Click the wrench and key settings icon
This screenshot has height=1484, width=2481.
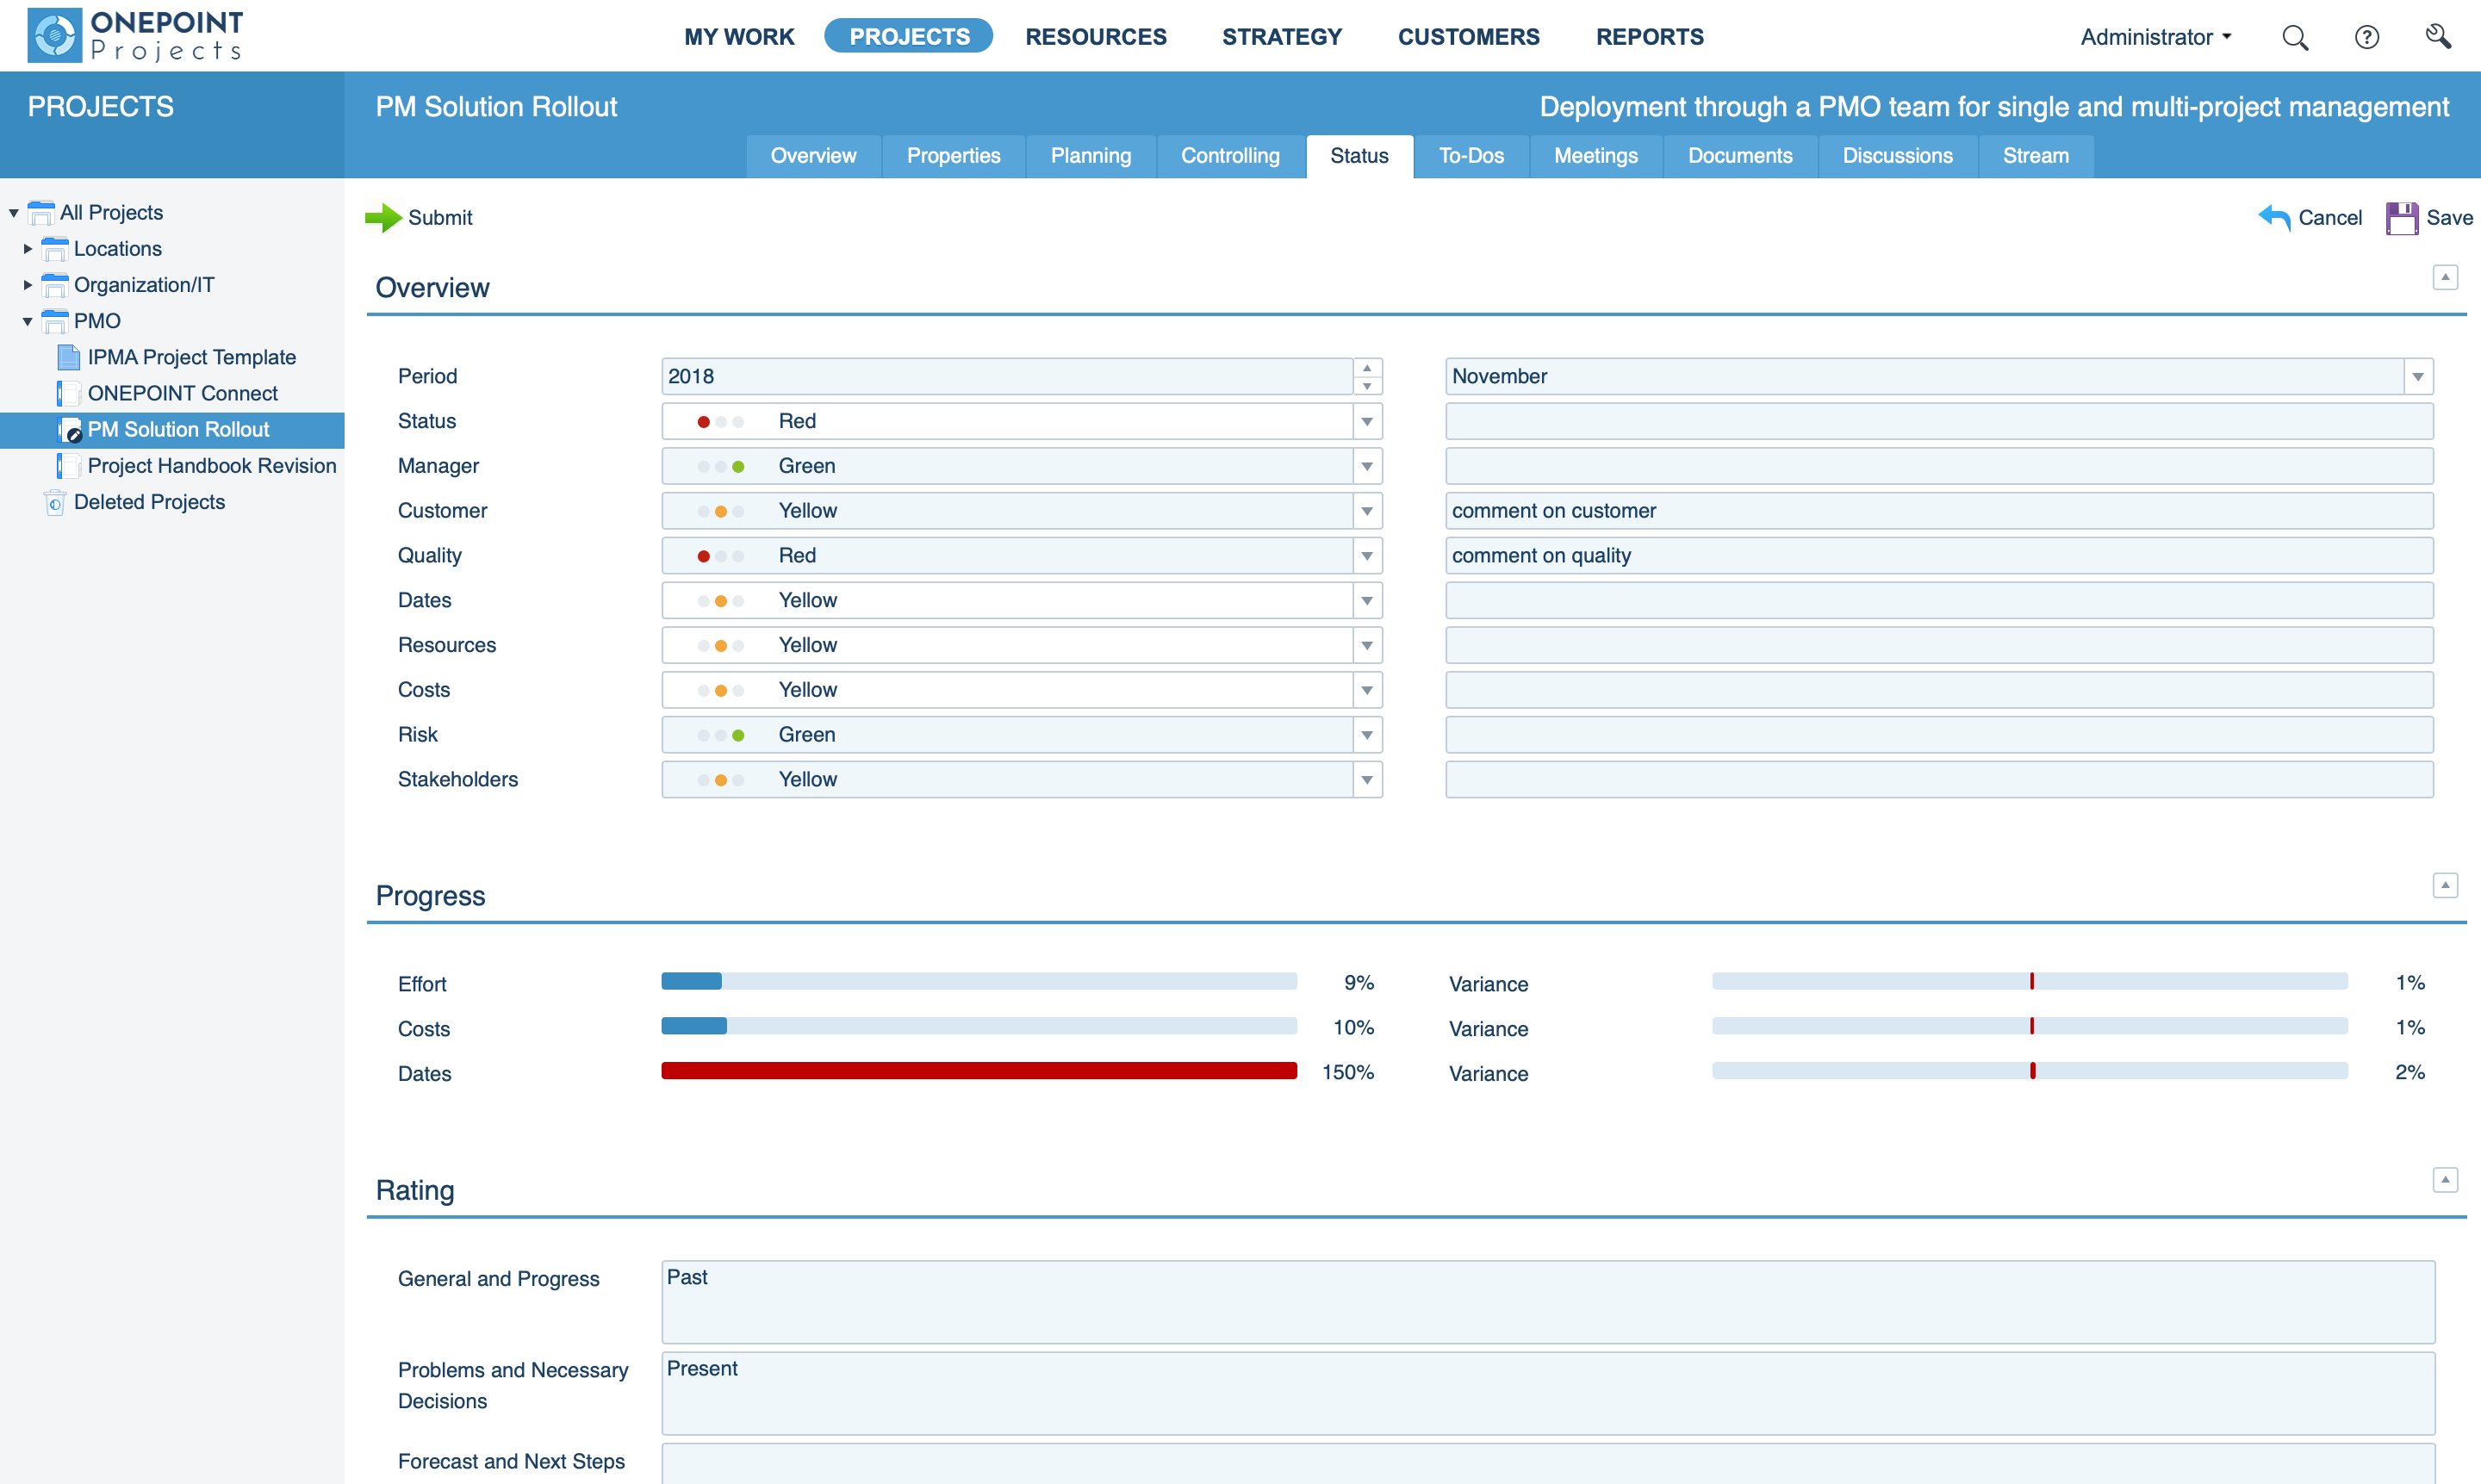coord(2438,36)
